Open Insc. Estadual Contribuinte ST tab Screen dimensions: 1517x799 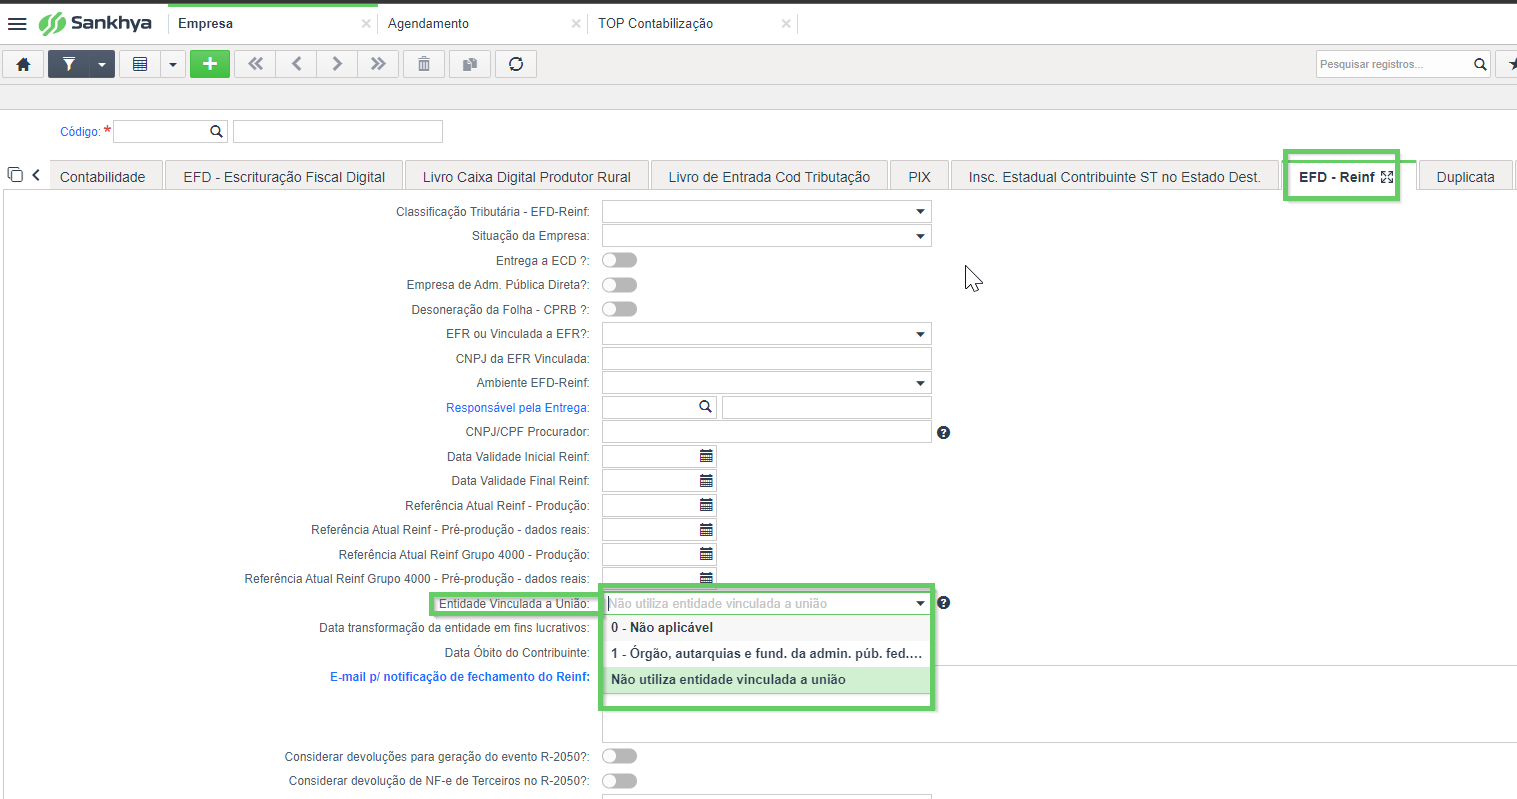pyautogui.click(x=1114, y=176)
